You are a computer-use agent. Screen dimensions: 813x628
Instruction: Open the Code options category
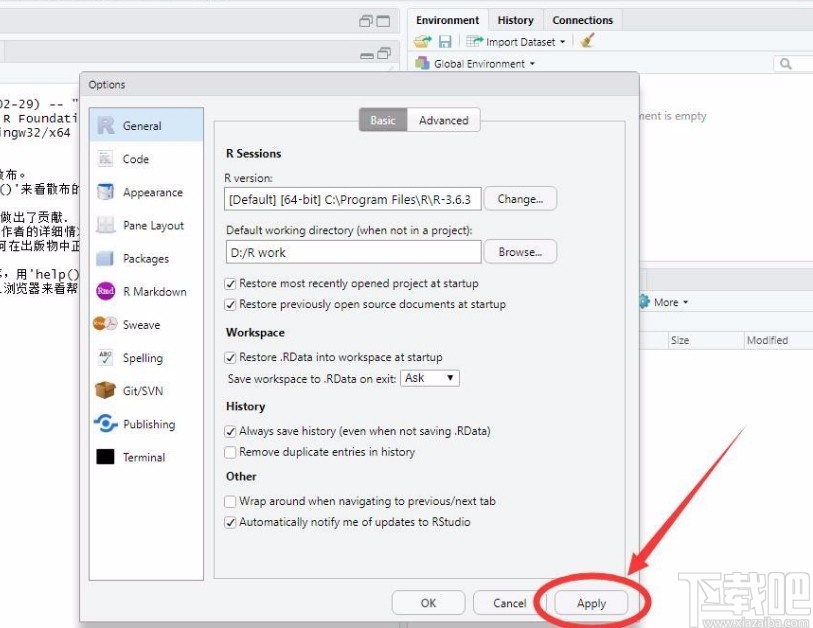[x=146, y=159]
